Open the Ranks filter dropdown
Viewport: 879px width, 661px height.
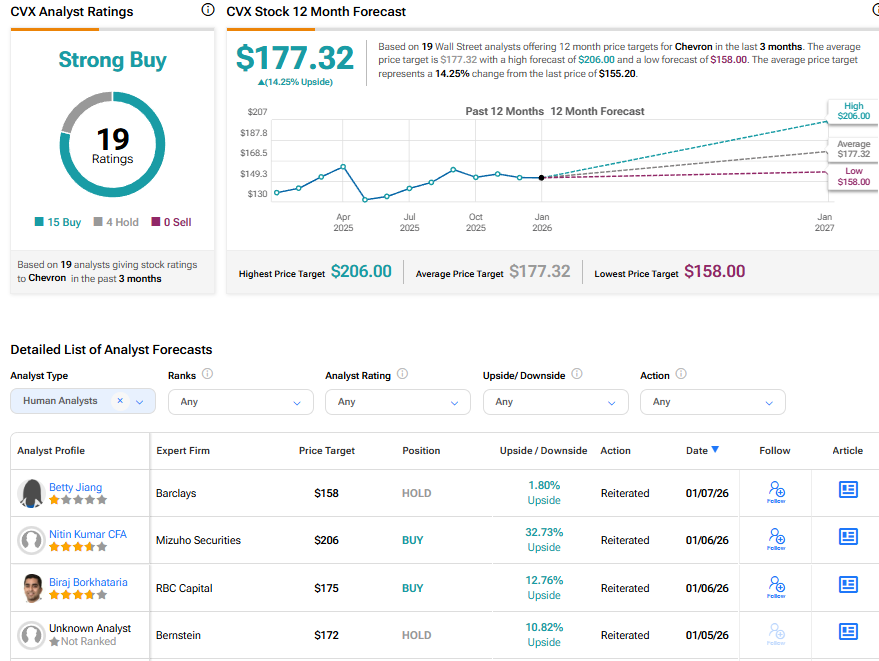[240, 402]
